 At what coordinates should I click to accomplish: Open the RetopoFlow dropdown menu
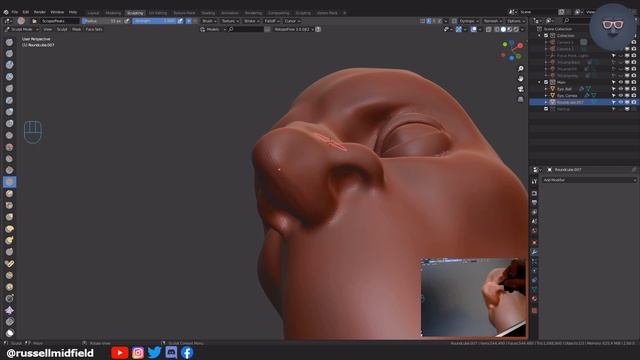click(x=294, y=29)
